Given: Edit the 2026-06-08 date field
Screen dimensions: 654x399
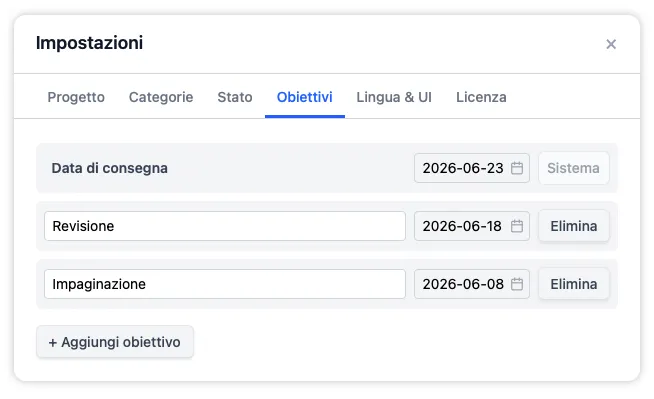Looking at the screenshot, I should pyautogui.click(x=472, y=284).
